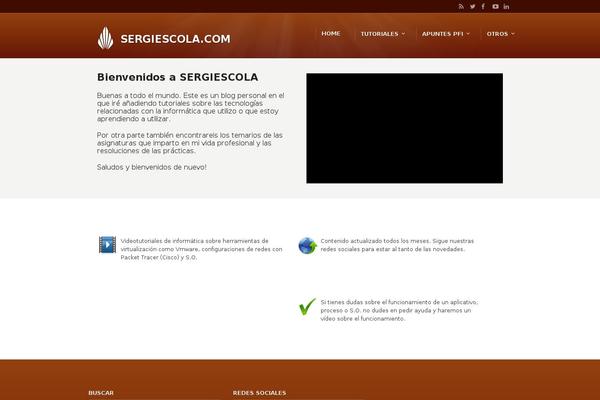The width and height of the screenshot is (600, 400).
Task: Click the 'Videotutoriales de informática' description text
Action: 202,249
